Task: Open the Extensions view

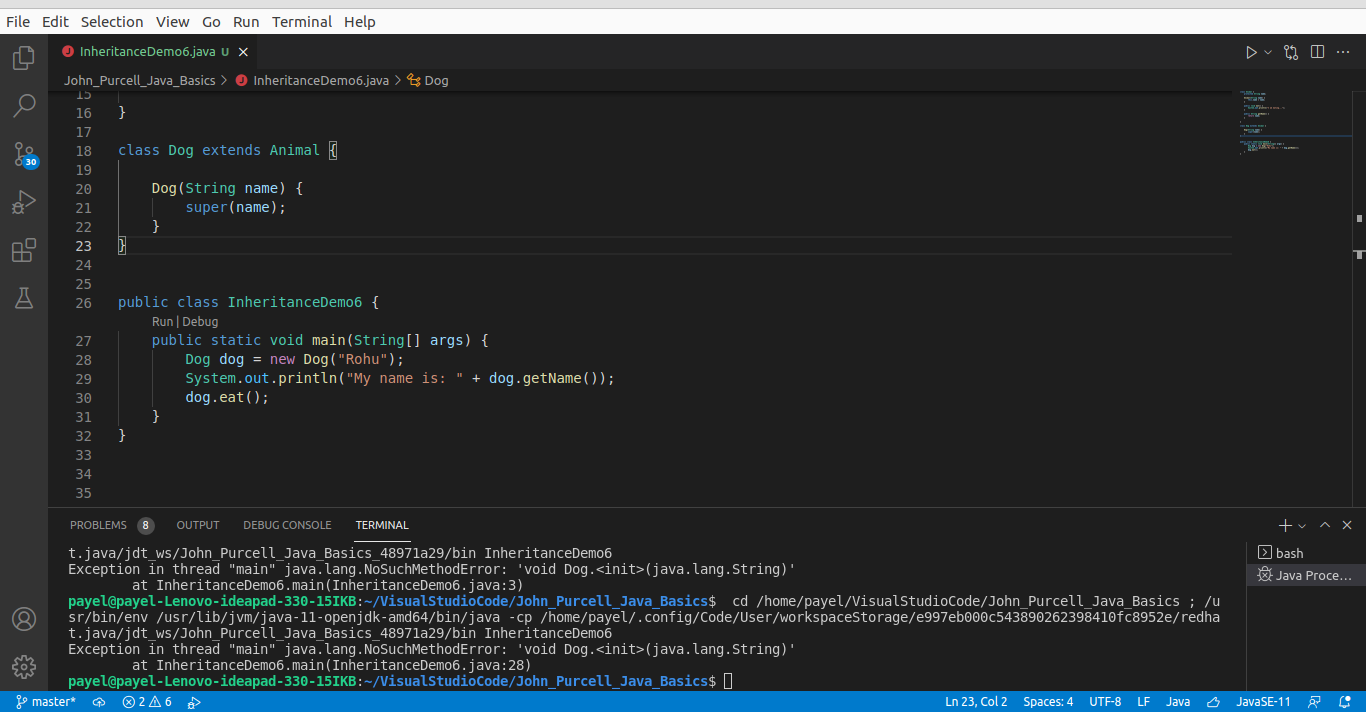Action: [24, 250]
